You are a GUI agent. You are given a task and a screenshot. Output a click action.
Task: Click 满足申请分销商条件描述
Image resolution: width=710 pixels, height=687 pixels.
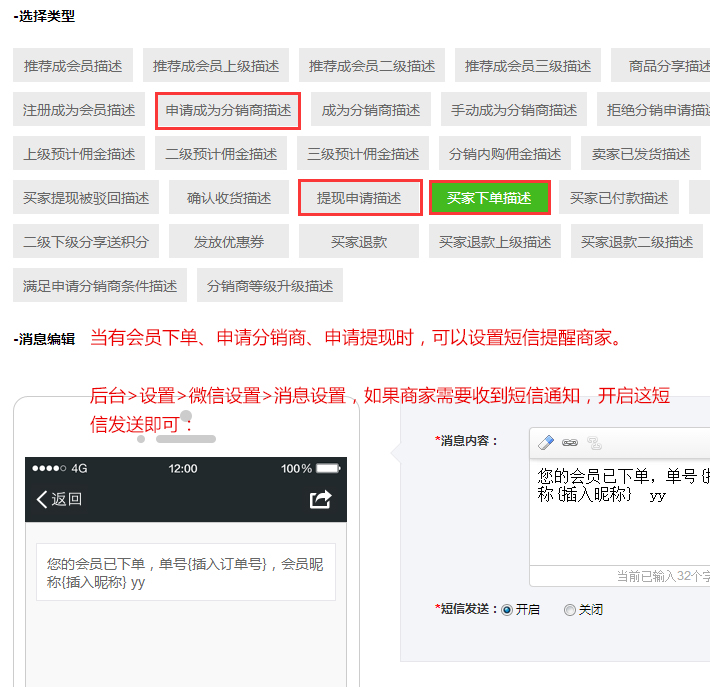(100, 286)
